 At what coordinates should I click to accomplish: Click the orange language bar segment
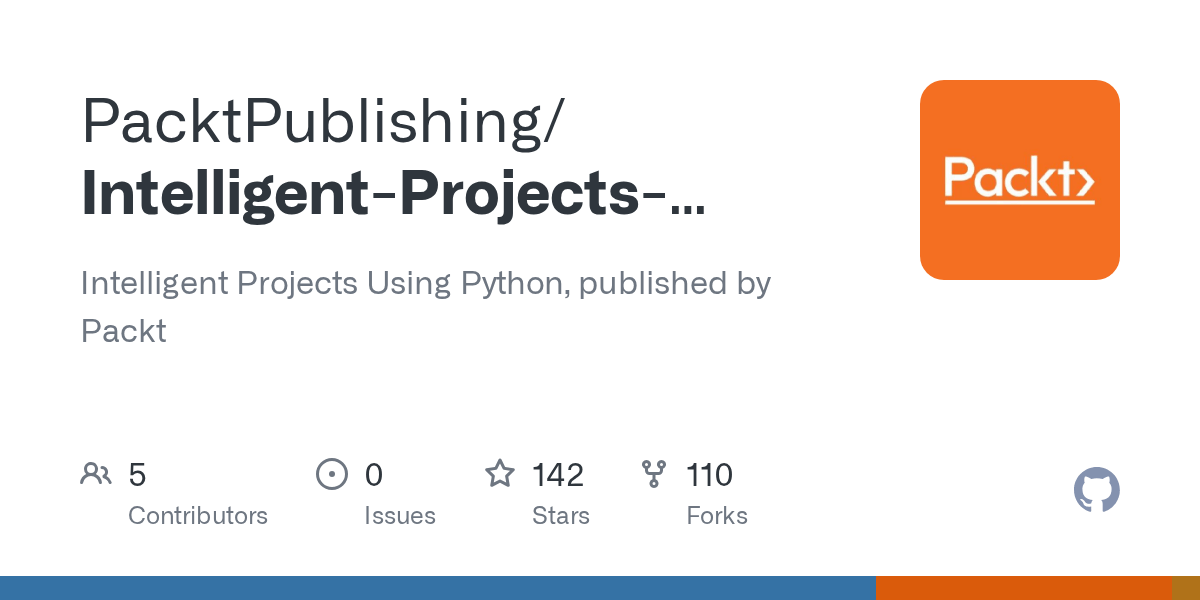[x=1024, y=588]
